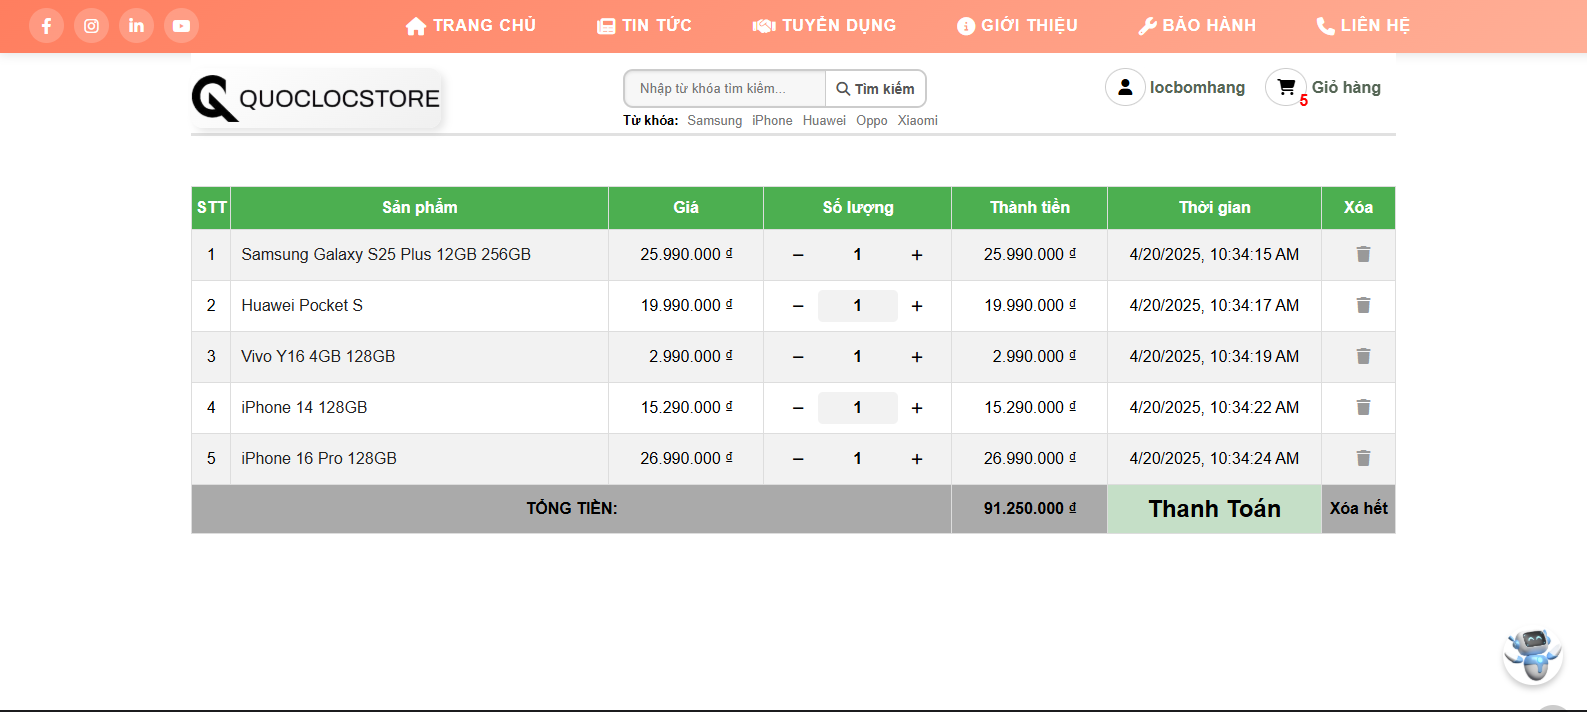Open the LinkedIn social icon

click(x=136, y=26)
